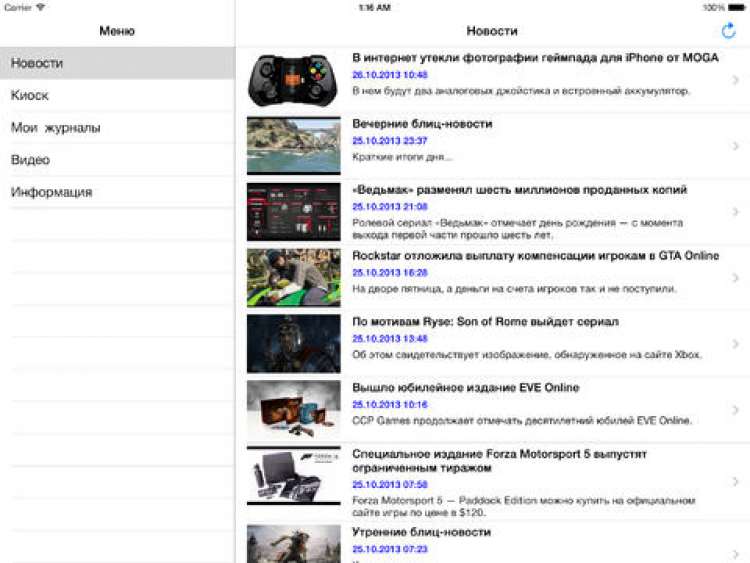Open Киоск menu item
750x563 pixels.
click(117, 95)
